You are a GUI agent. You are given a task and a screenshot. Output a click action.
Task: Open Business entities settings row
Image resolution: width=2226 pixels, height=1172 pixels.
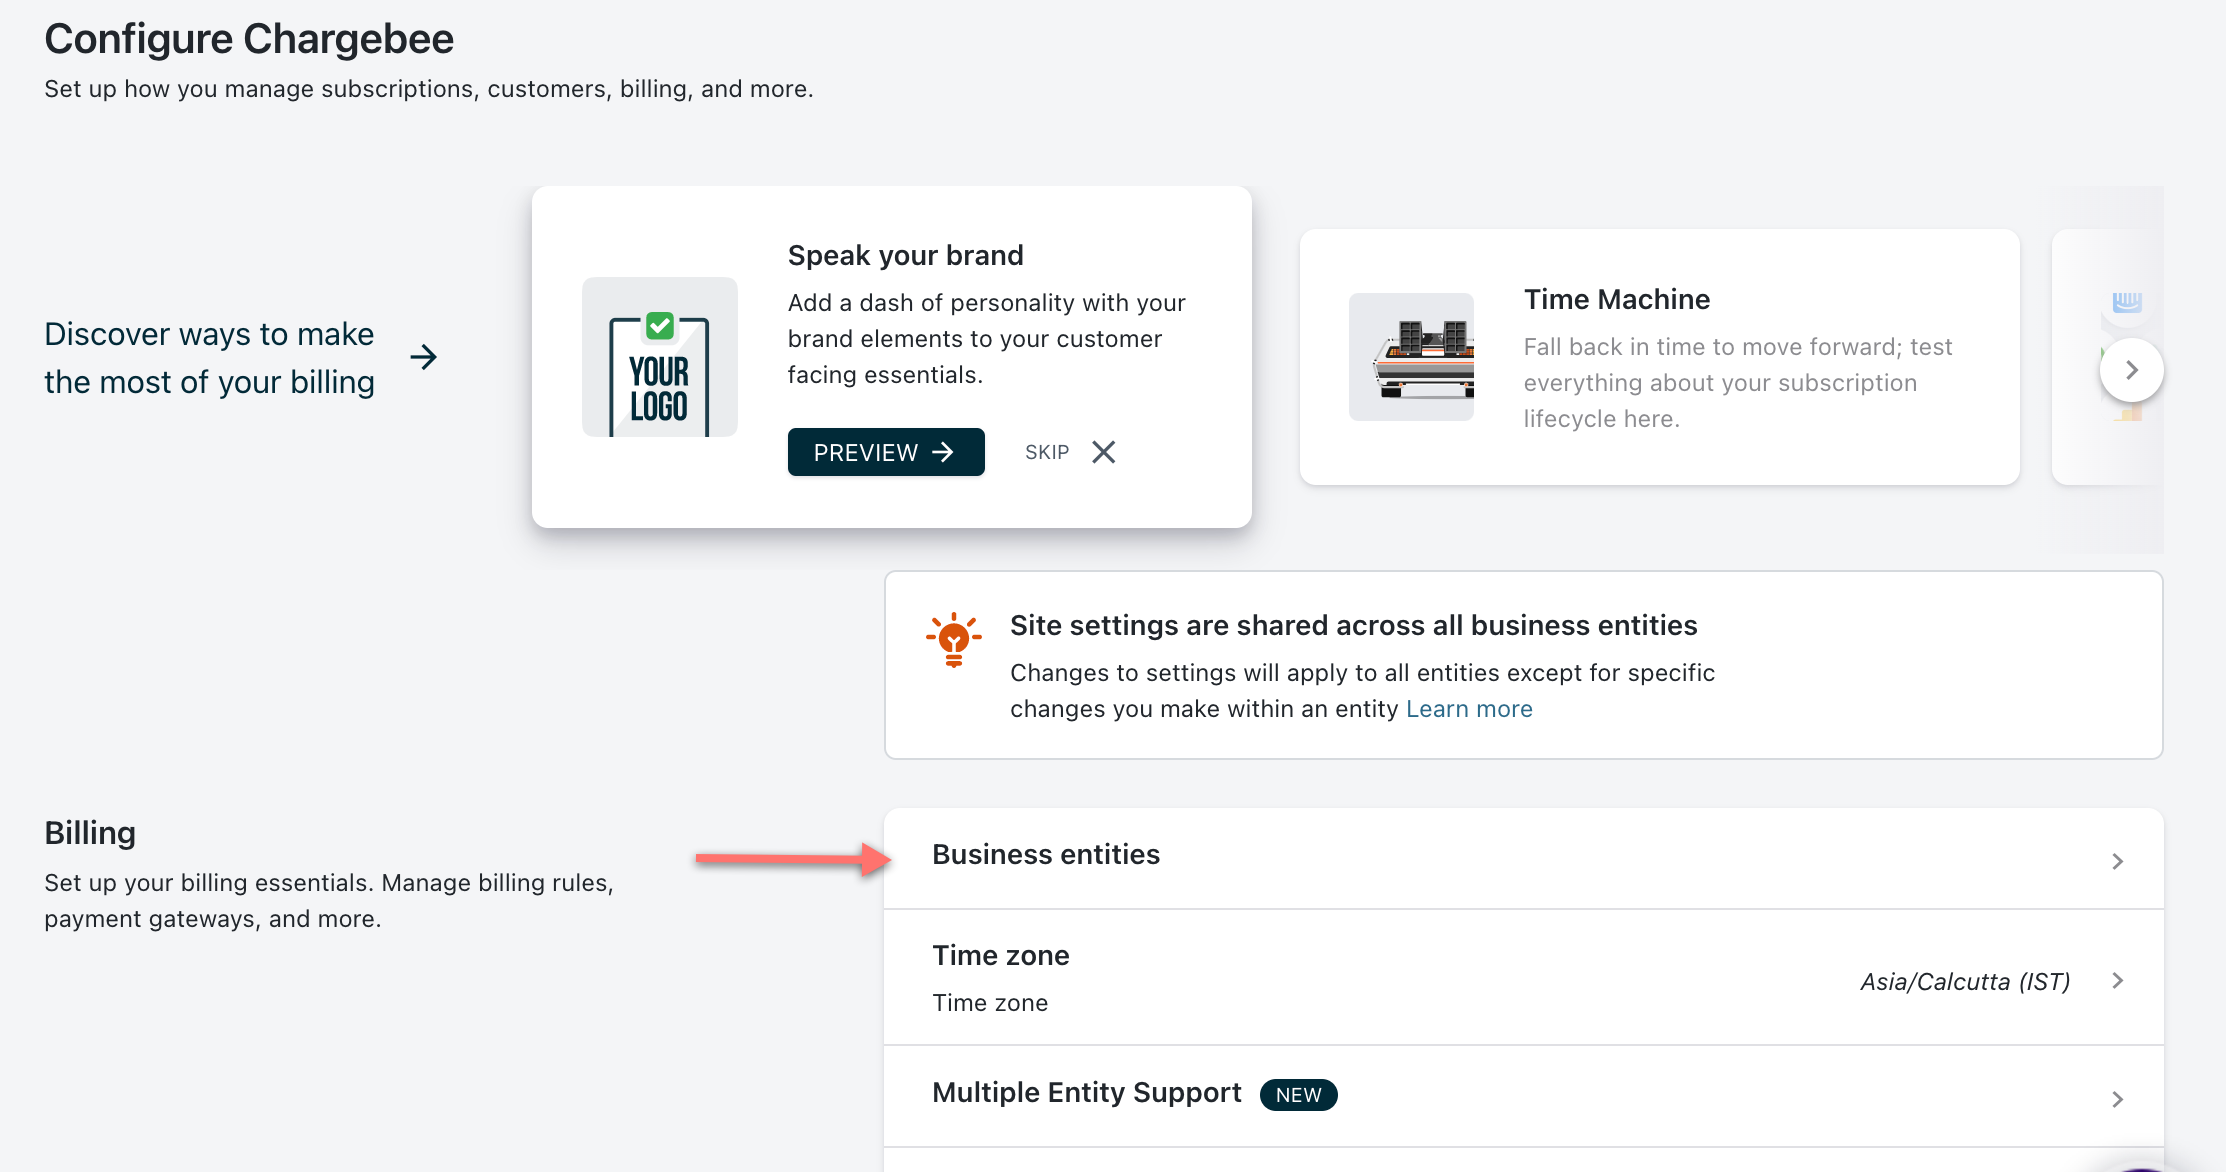point(1524,858)
